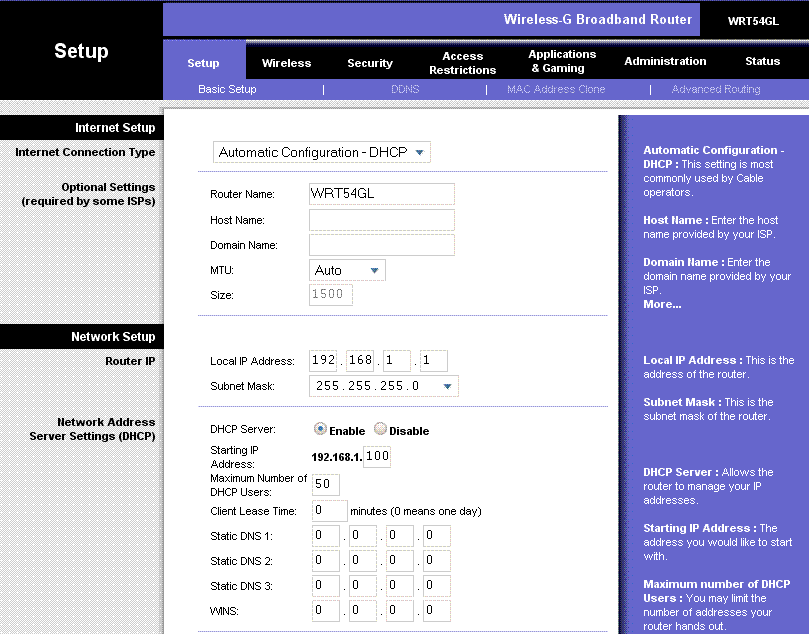The width and height of the screenshot is (809, 634).
Task: Expand the MTU Auto dropdown
Action: [x=347, y=270]
